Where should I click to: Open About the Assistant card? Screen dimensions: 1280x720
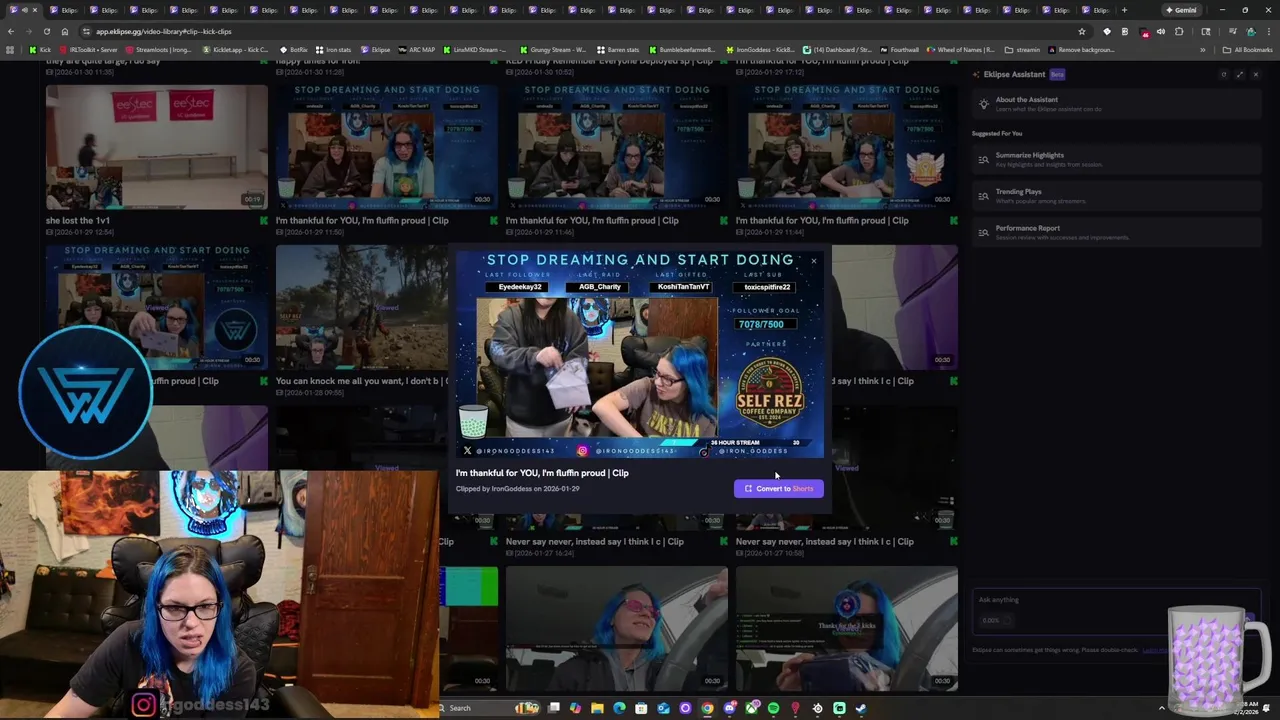(x=1115, y=104)
